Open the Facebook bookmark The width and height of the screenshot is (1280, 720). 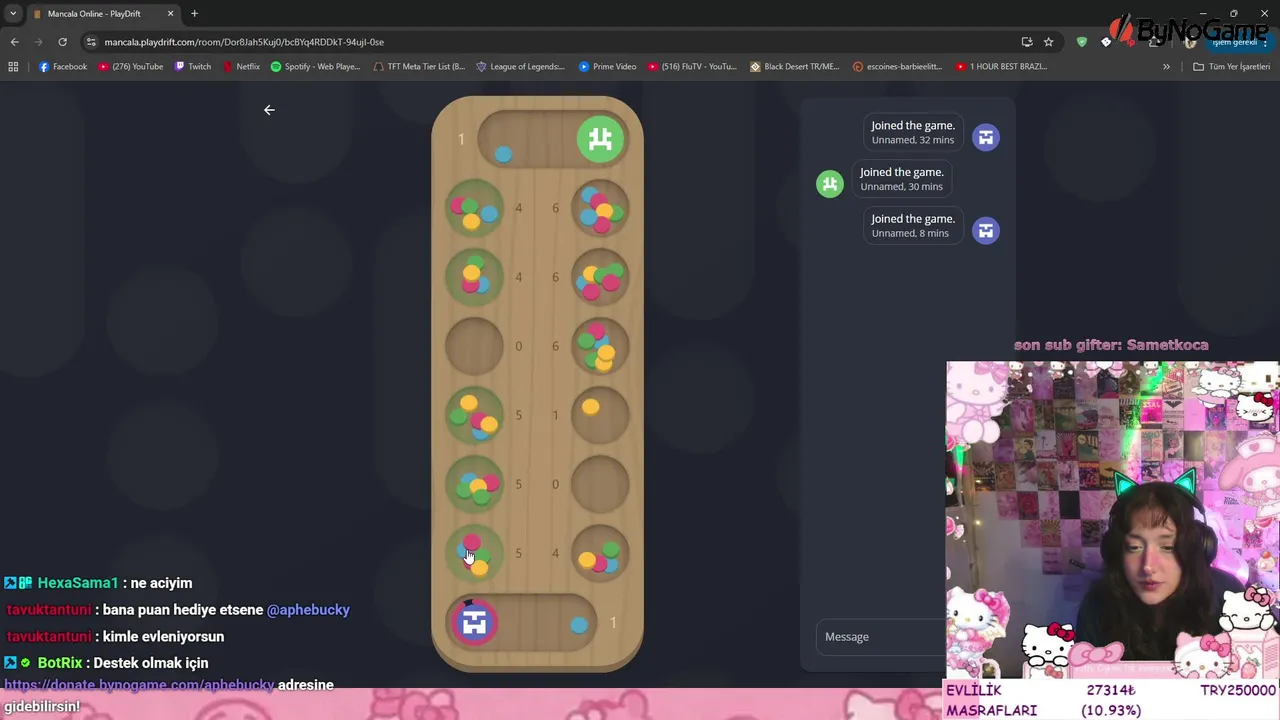63,67
